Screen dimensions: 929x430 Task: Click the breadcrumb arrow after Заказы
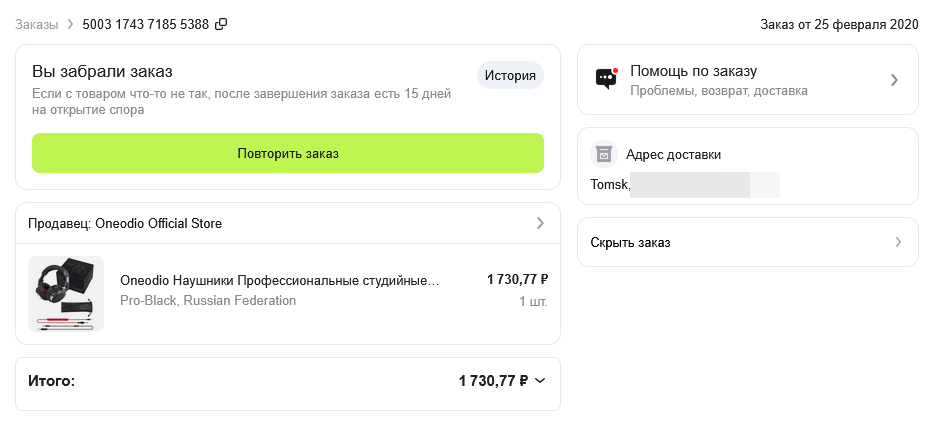[70, 24]
